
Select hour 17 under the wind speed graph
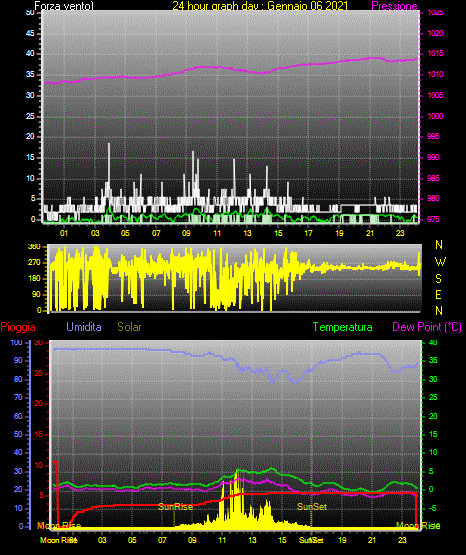pos(309,233)
